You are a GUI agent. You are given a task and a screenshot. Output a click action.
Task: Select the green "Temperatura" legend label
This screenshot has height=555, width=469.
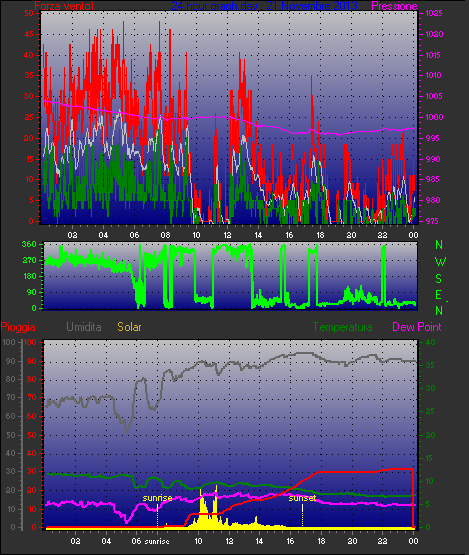pyautogui.click(x=342, y=327)
